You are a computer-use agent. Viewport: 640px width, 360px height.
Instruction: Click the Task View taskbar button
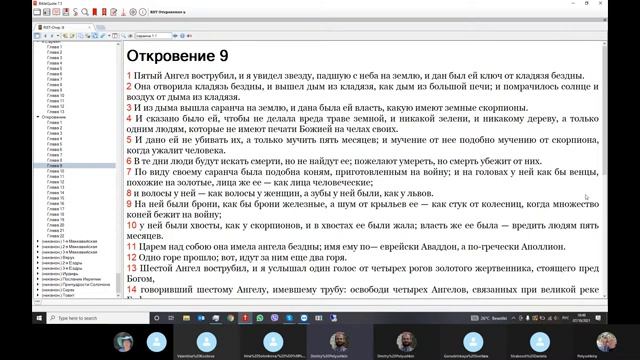[171, 318]
